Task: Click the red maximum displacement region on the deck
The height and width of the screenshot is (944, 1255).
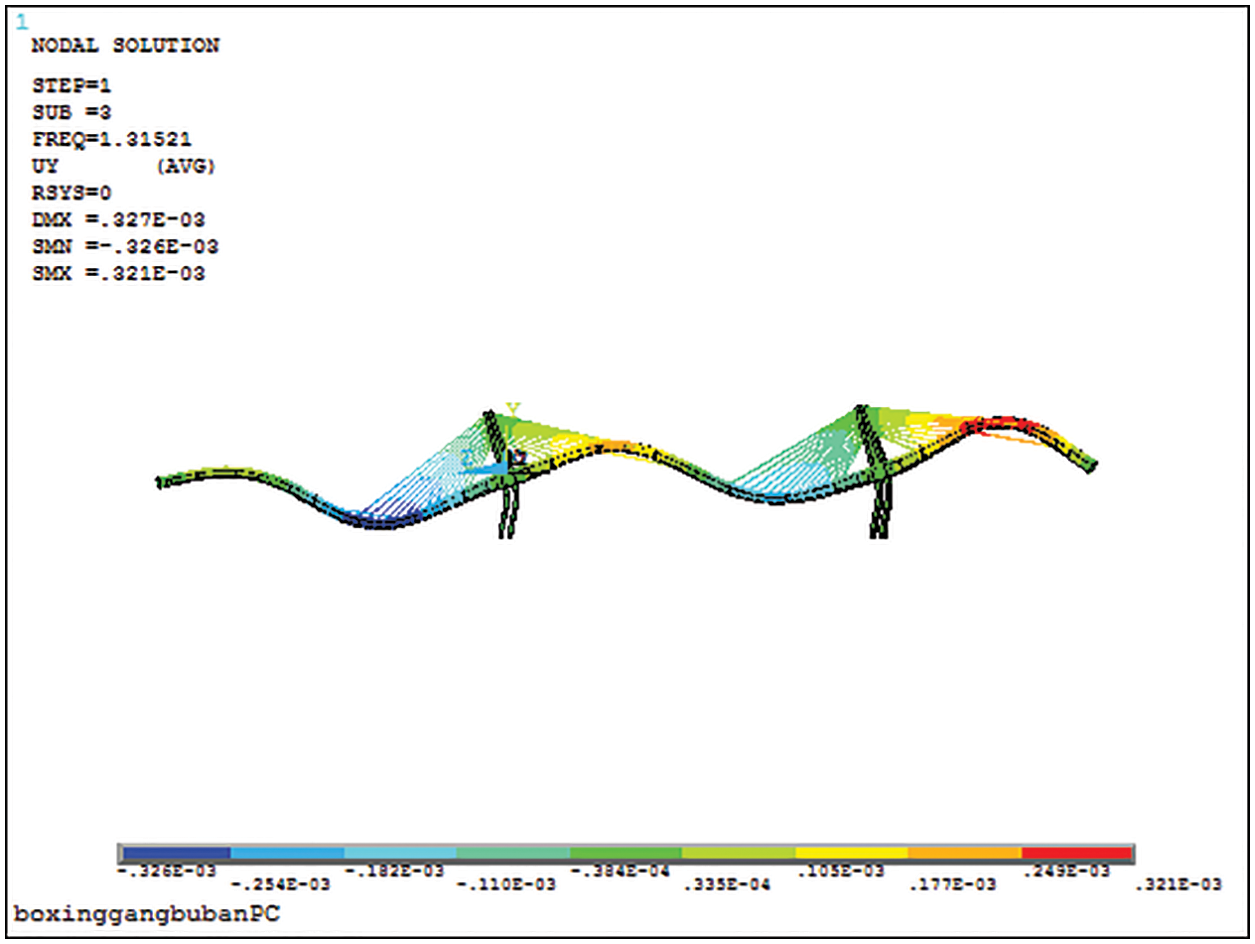Action: click(x=995, y=425)
